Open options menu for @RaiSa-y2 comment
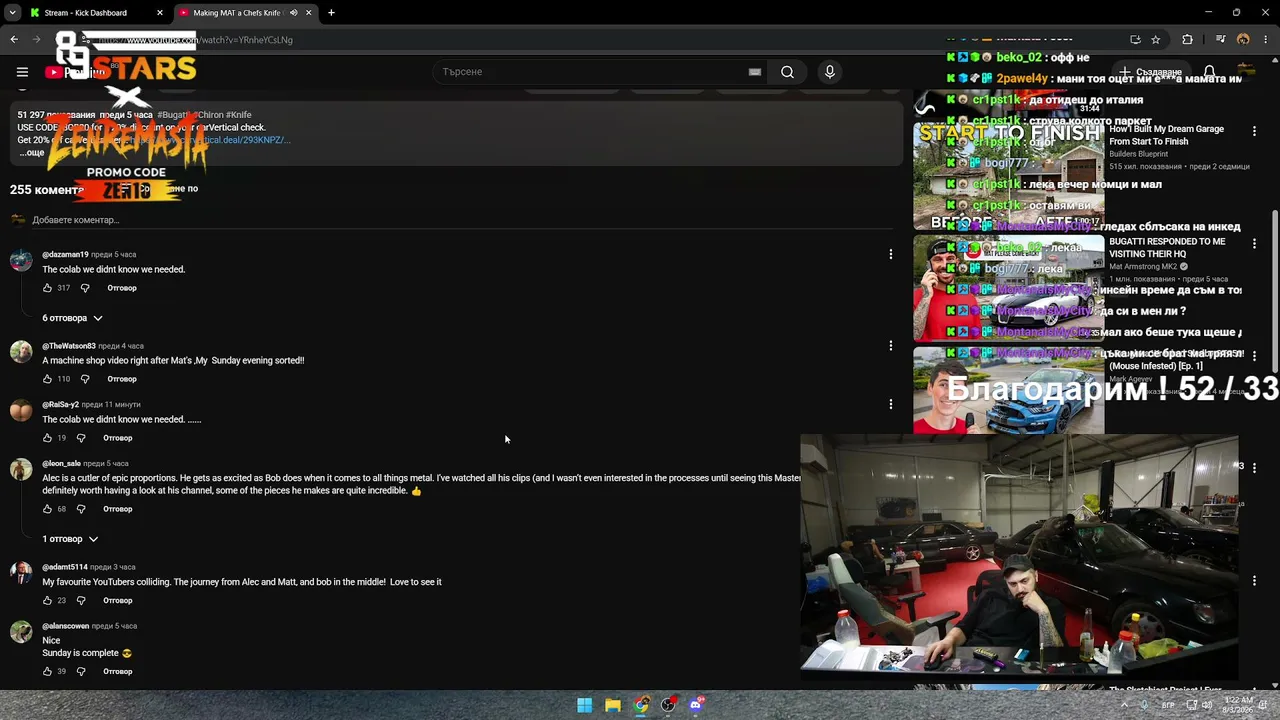 (x=891, y=404)
